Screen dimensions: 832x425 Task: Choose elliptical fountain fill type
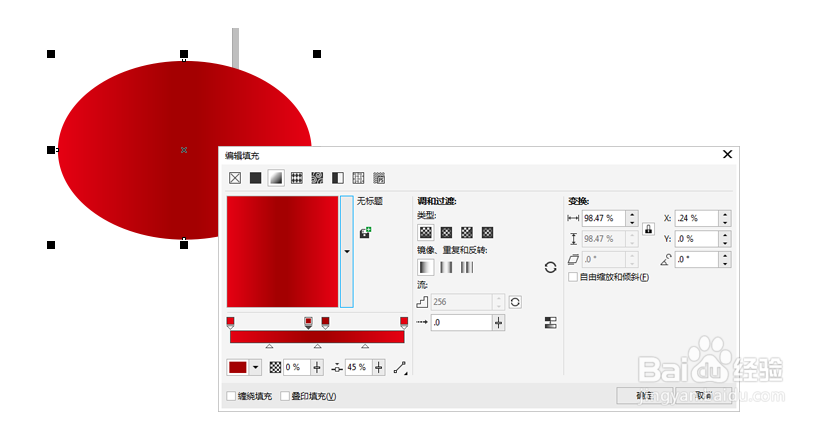point(446,232)
